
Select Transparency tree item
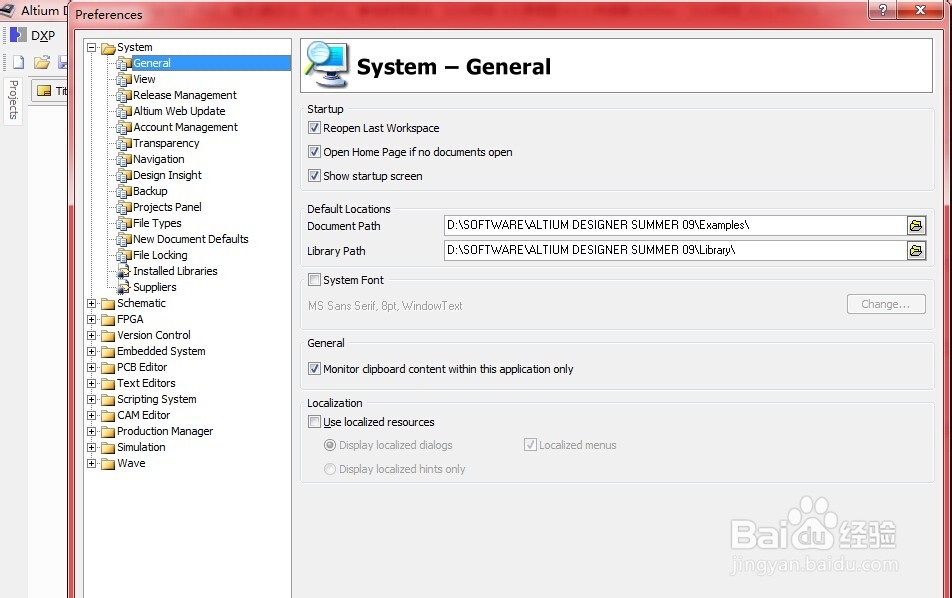point(166,143)
